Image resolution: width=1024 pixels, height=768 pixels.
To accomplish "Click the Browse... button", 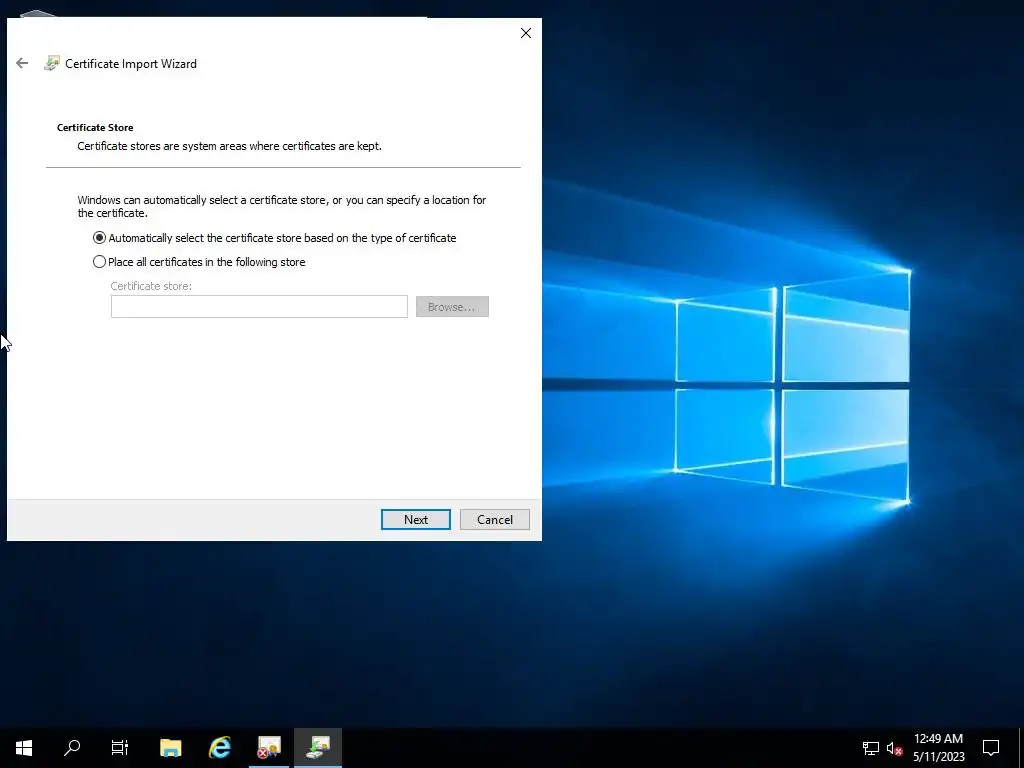I will point(452,307).
